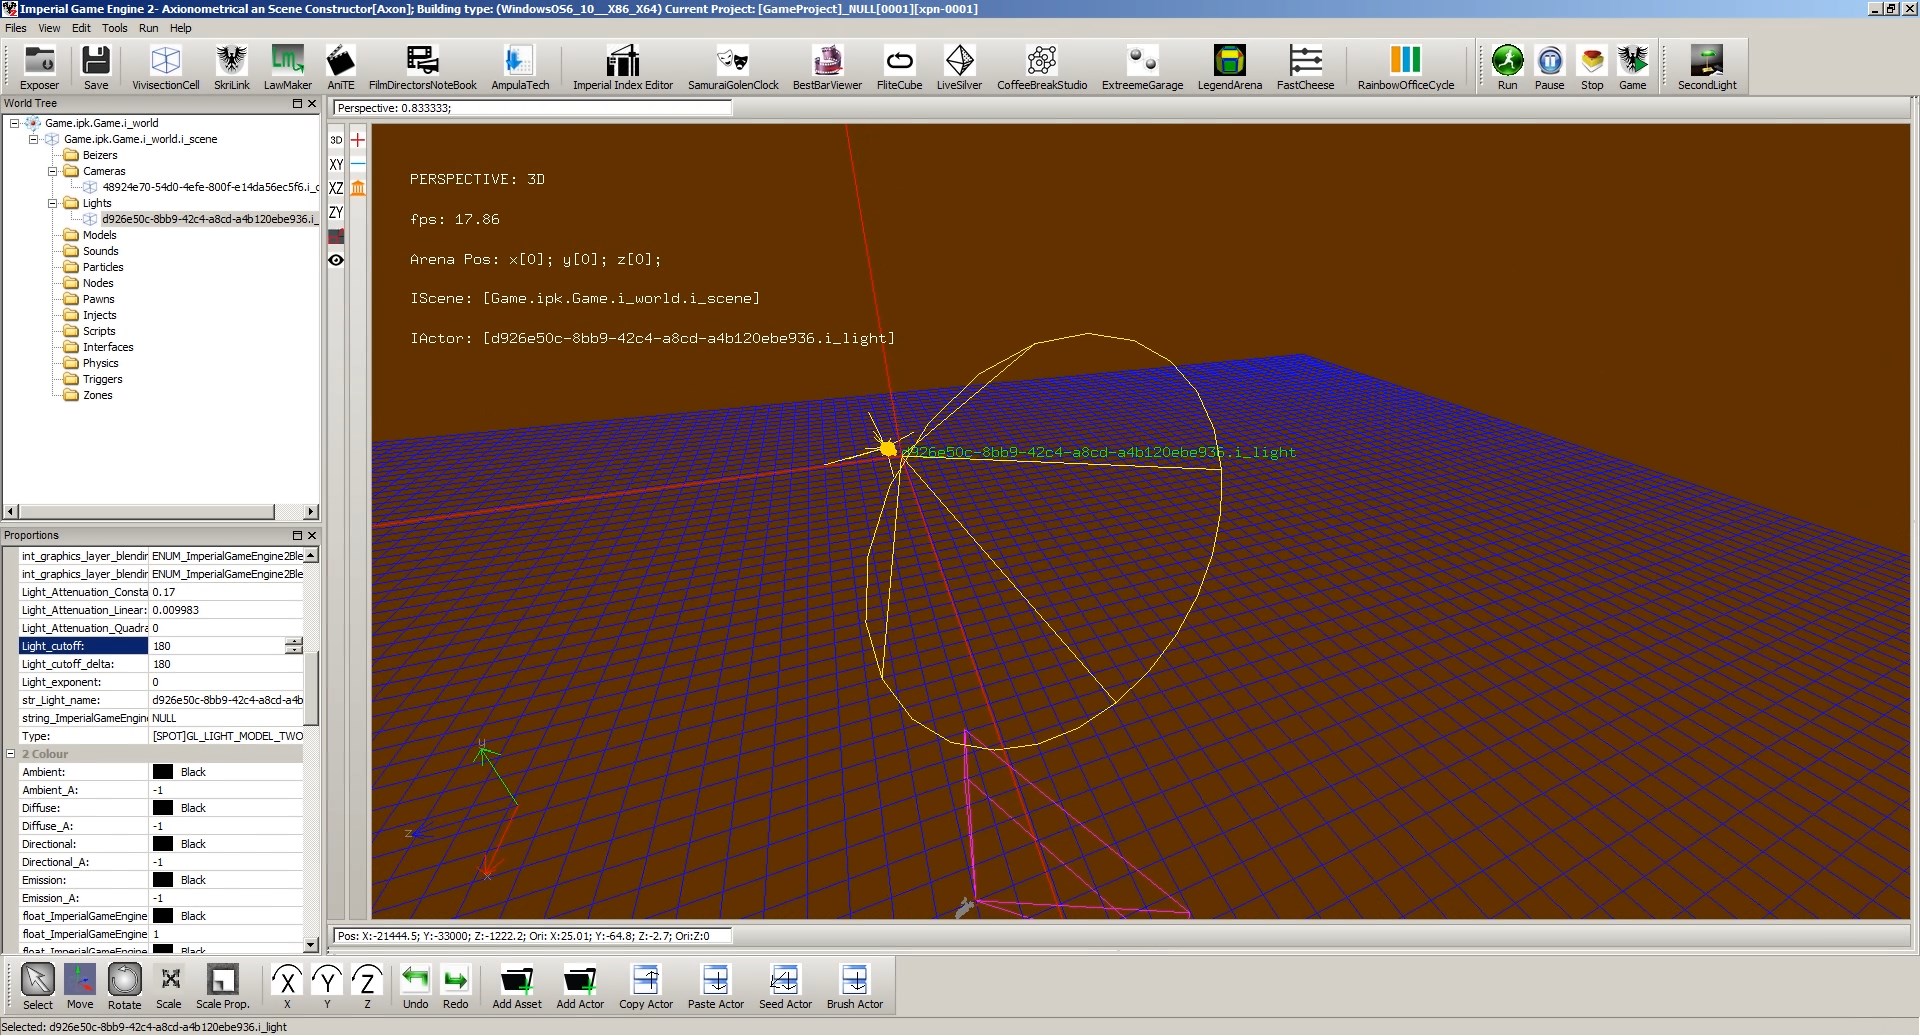Save the current project
The width and height of the screenshot is (1920, 1036).
[x=96, y=68]
